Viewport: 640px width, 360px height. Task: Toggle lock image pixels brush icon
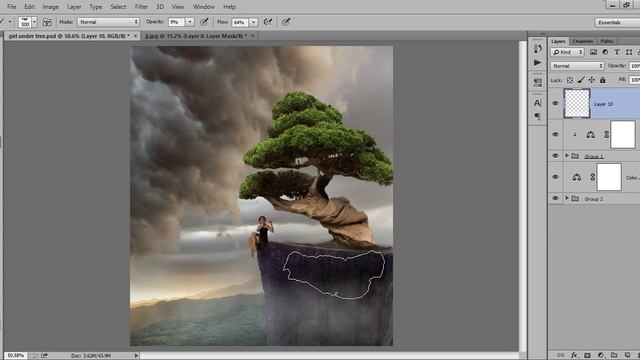coord(581,80)
